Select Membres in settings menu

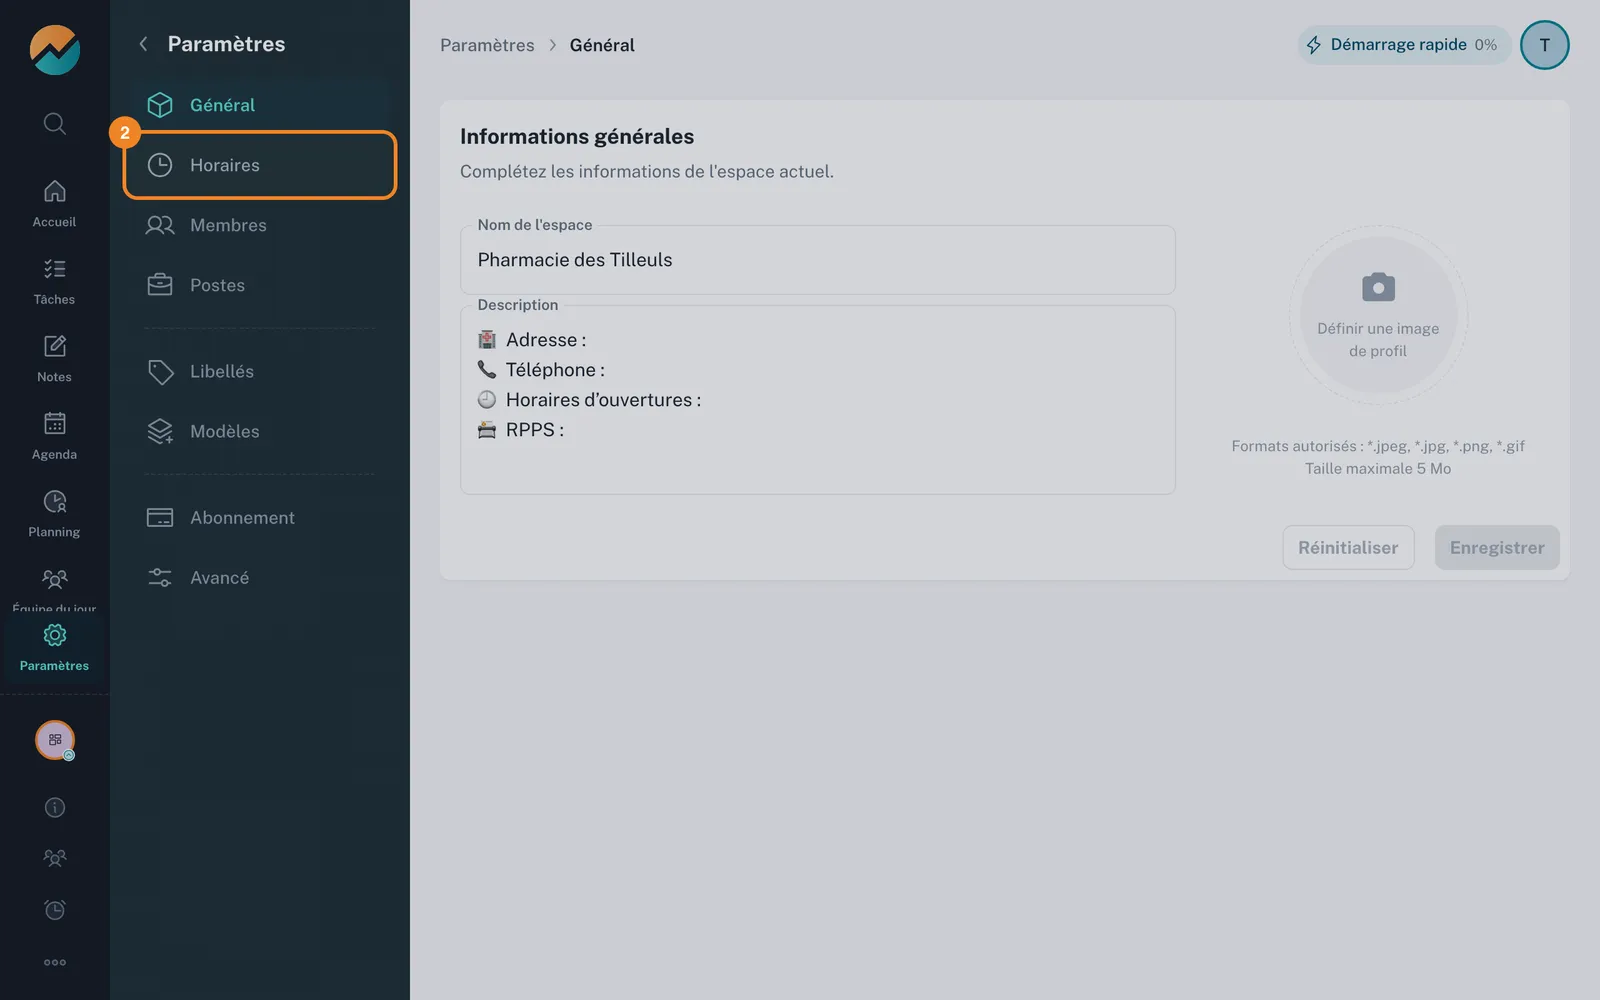point(260,225)
